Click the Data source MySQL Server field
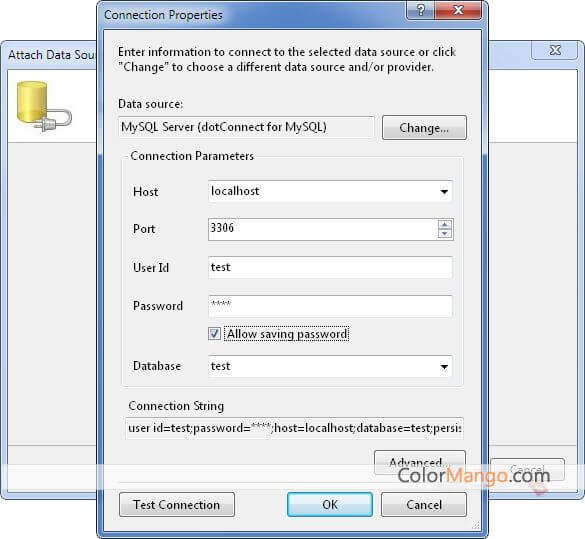This screenshot has width=585, height=539. point(246,127)
